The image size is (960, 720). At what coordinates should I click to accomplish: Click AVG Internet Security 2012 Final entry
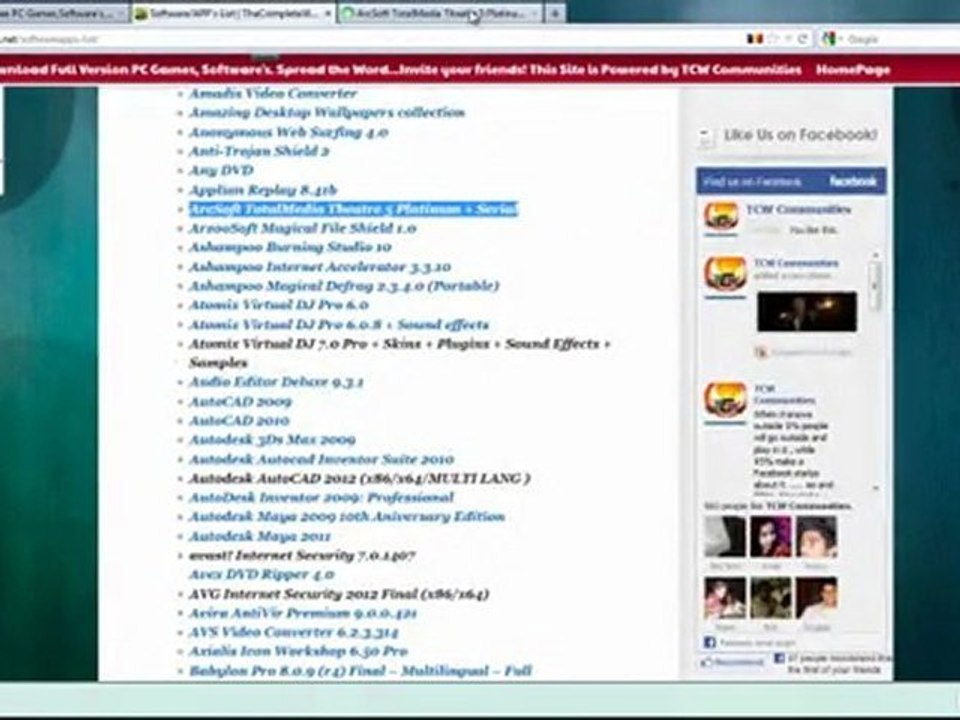click(x=339, y=594)
